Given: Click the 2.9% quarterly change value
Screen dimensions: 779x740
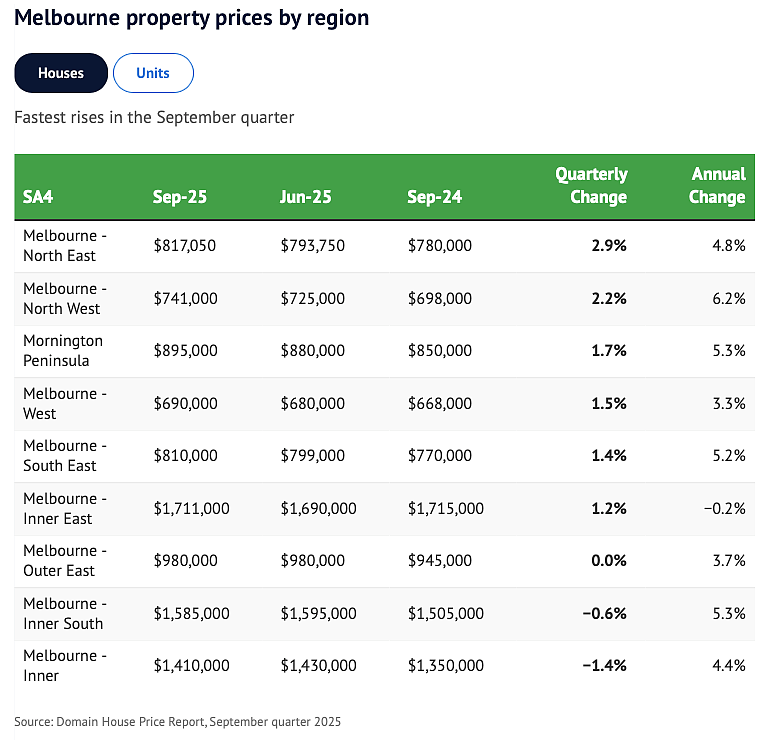Looking at the screenshot, I should [609, 246].
